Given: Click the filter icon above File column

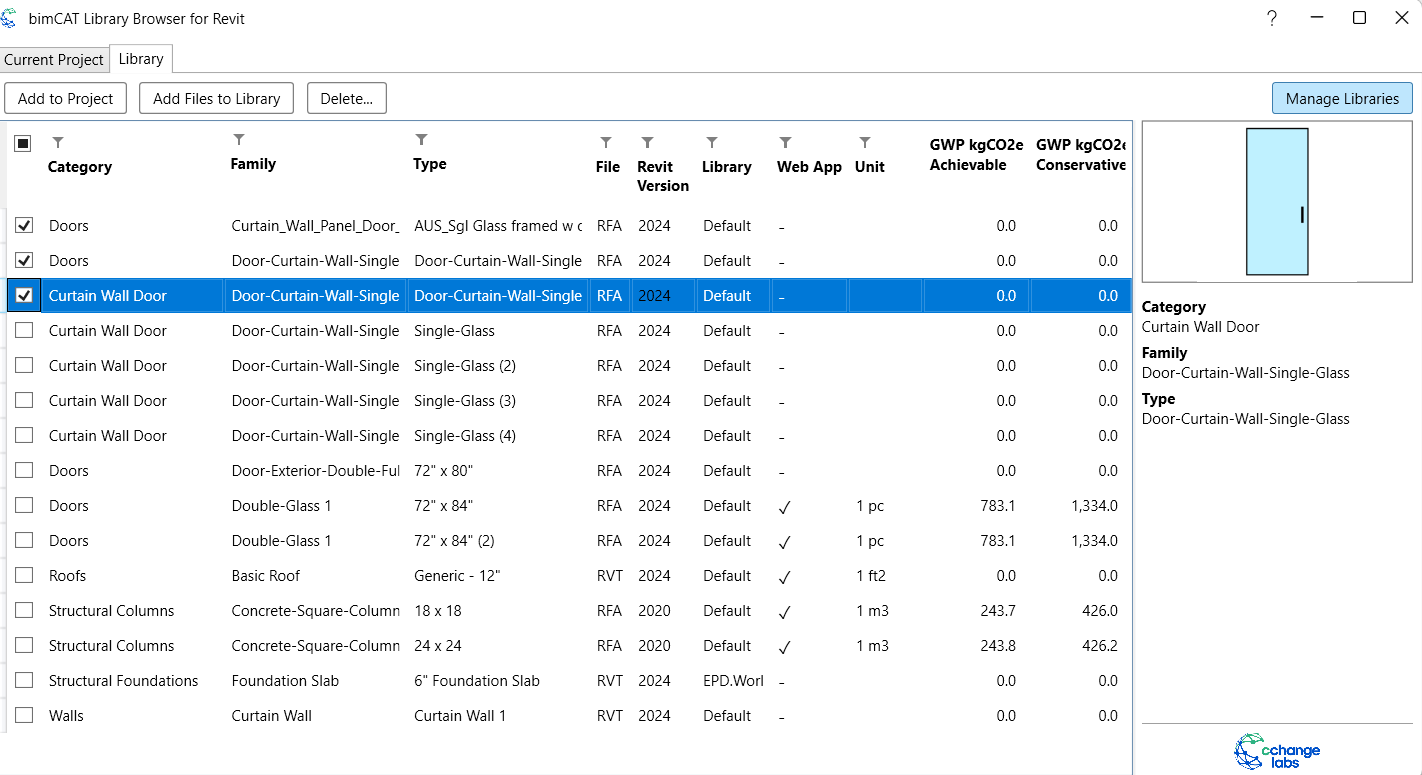Looking at the screenshot, I should (605, 143).
